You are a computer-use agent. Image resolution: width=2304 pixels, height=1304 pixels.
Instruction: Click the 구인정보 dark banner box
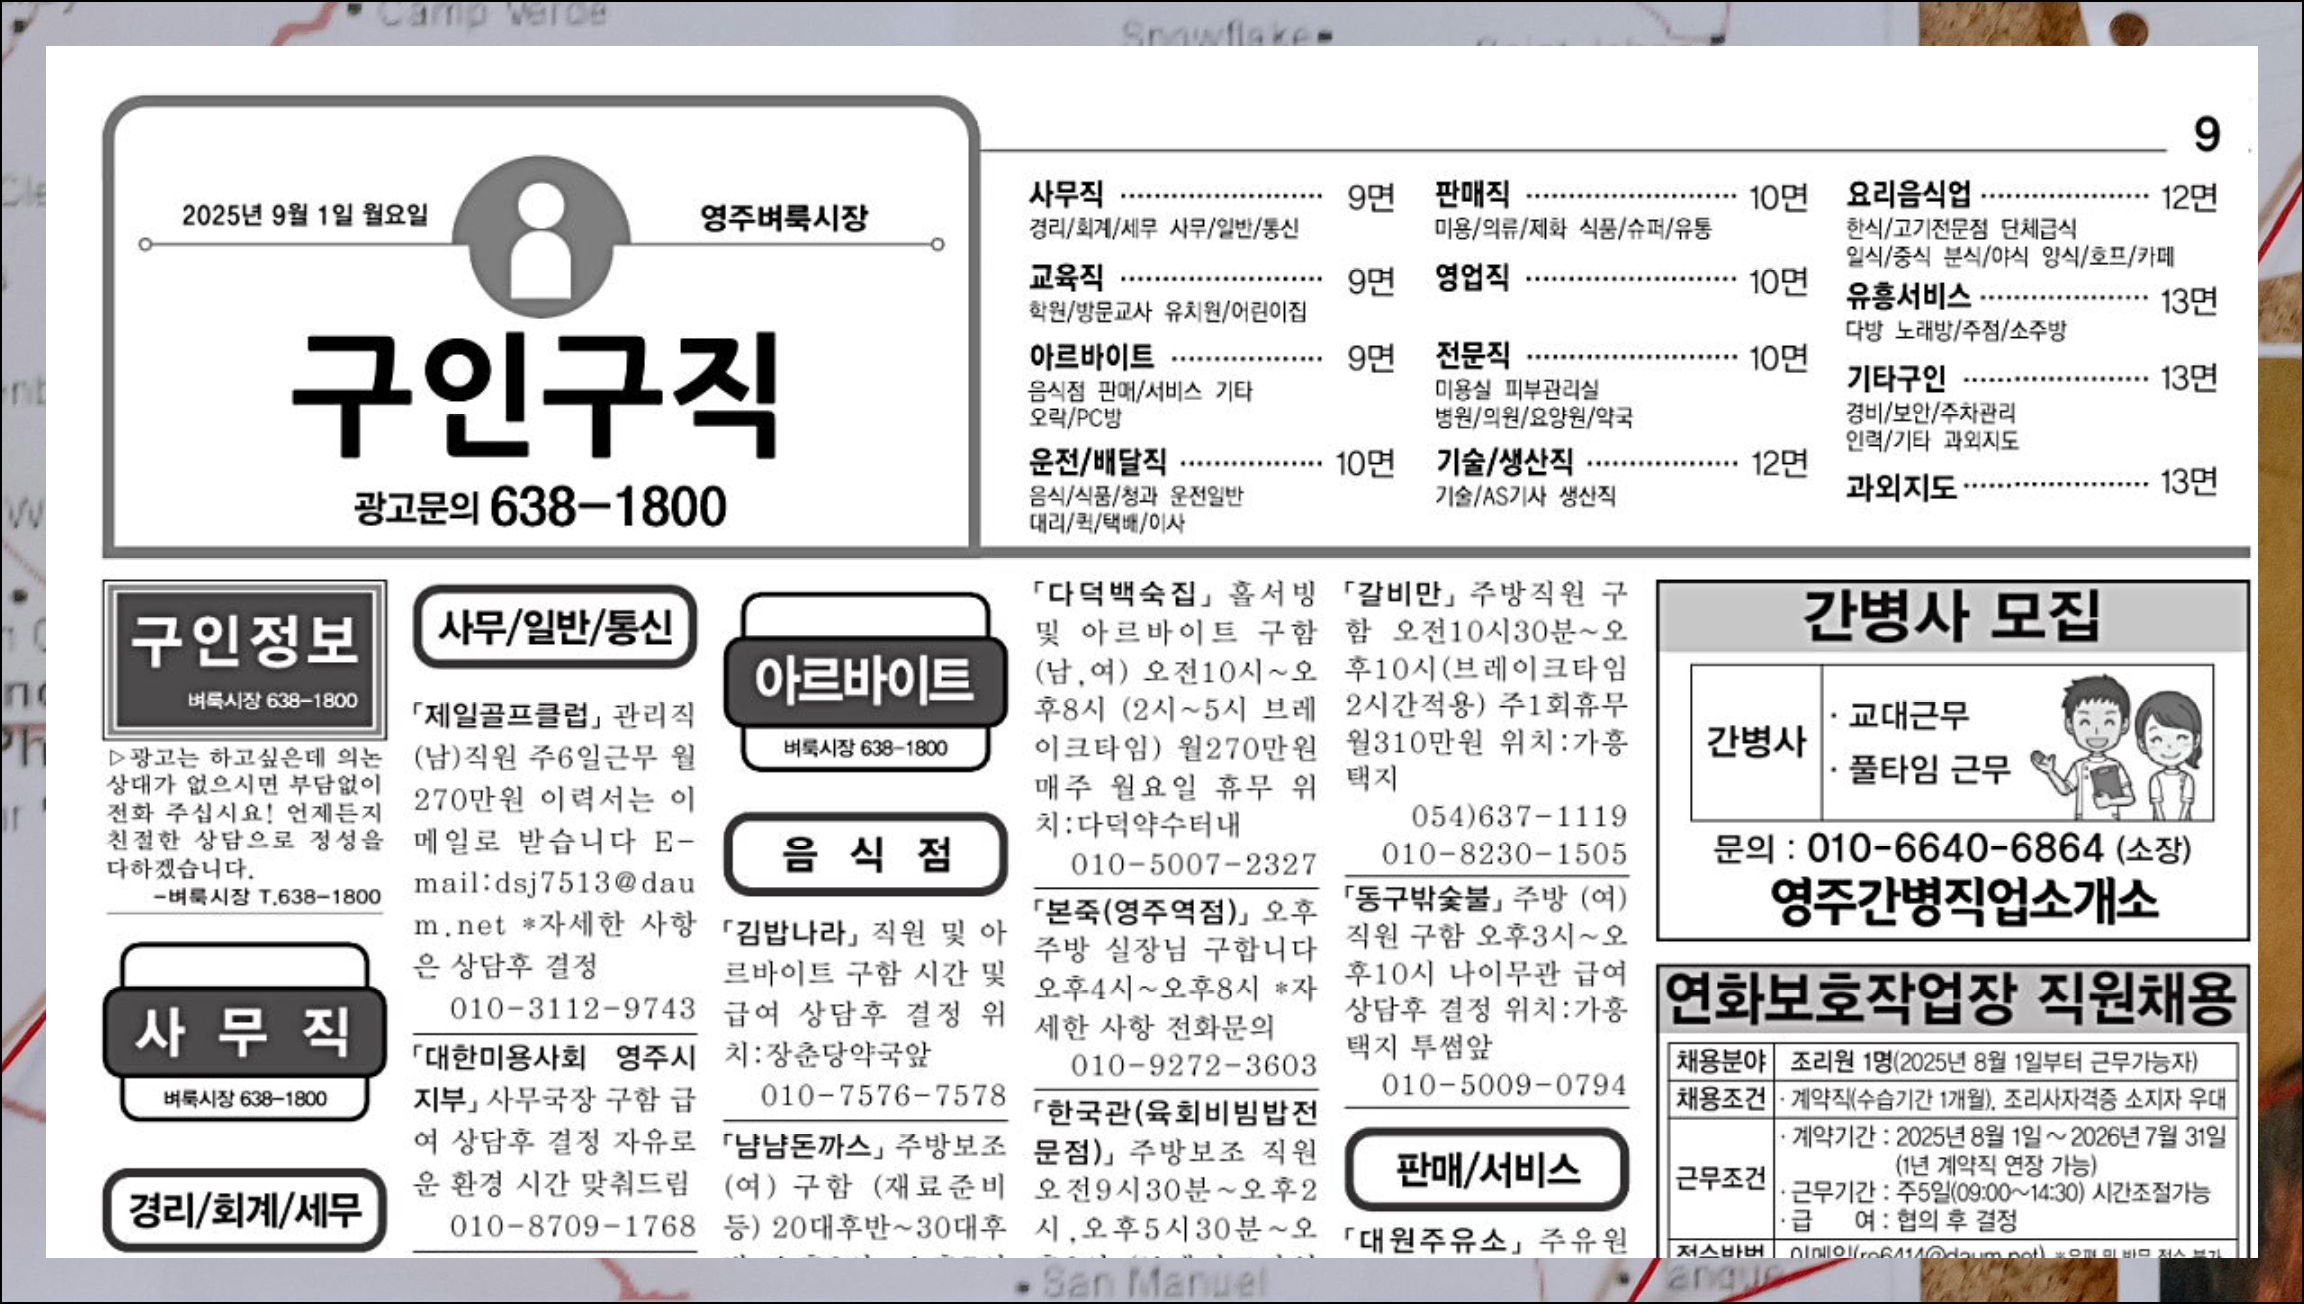coord(245,658)
